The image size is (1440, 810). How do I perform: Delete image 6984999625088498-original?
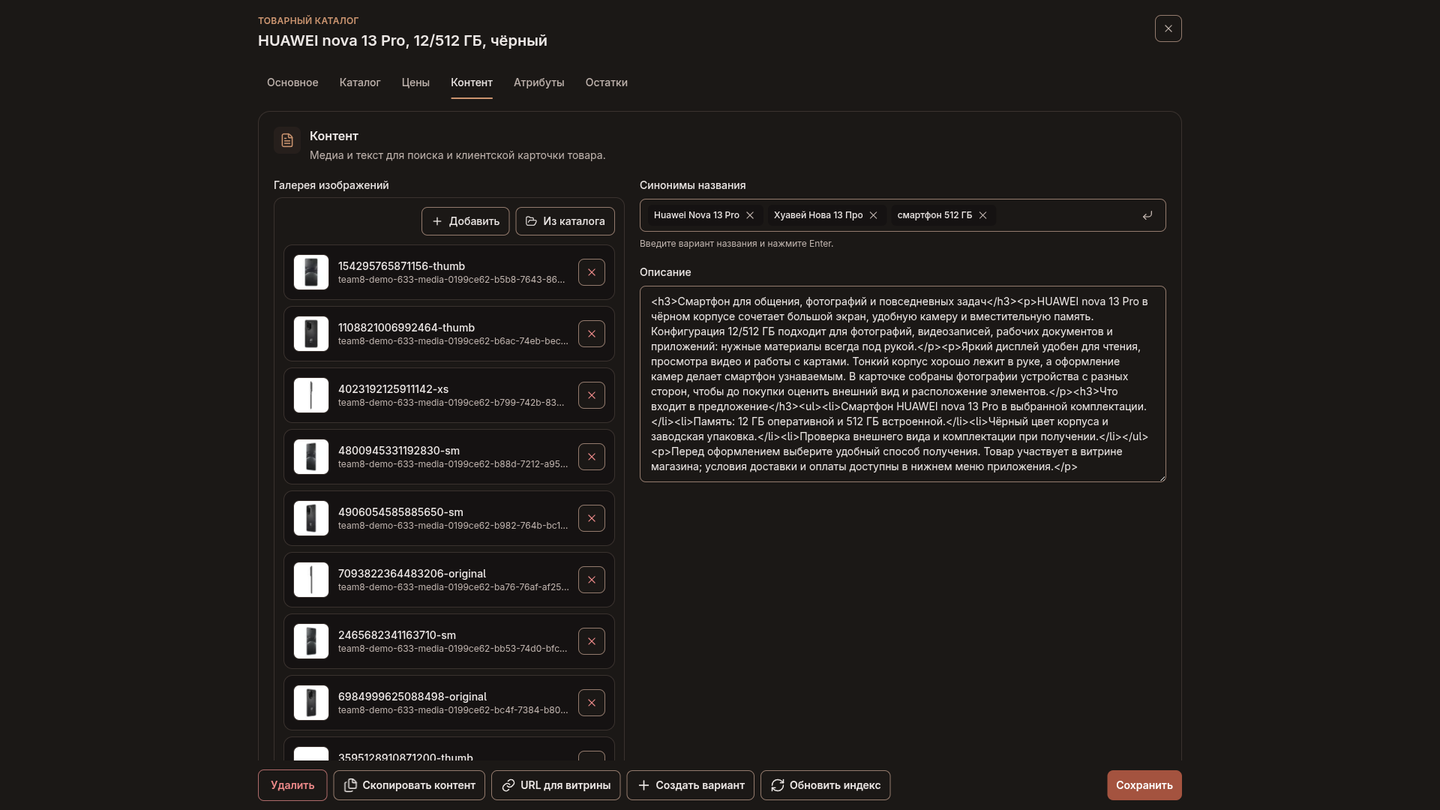tap(591, 703)
